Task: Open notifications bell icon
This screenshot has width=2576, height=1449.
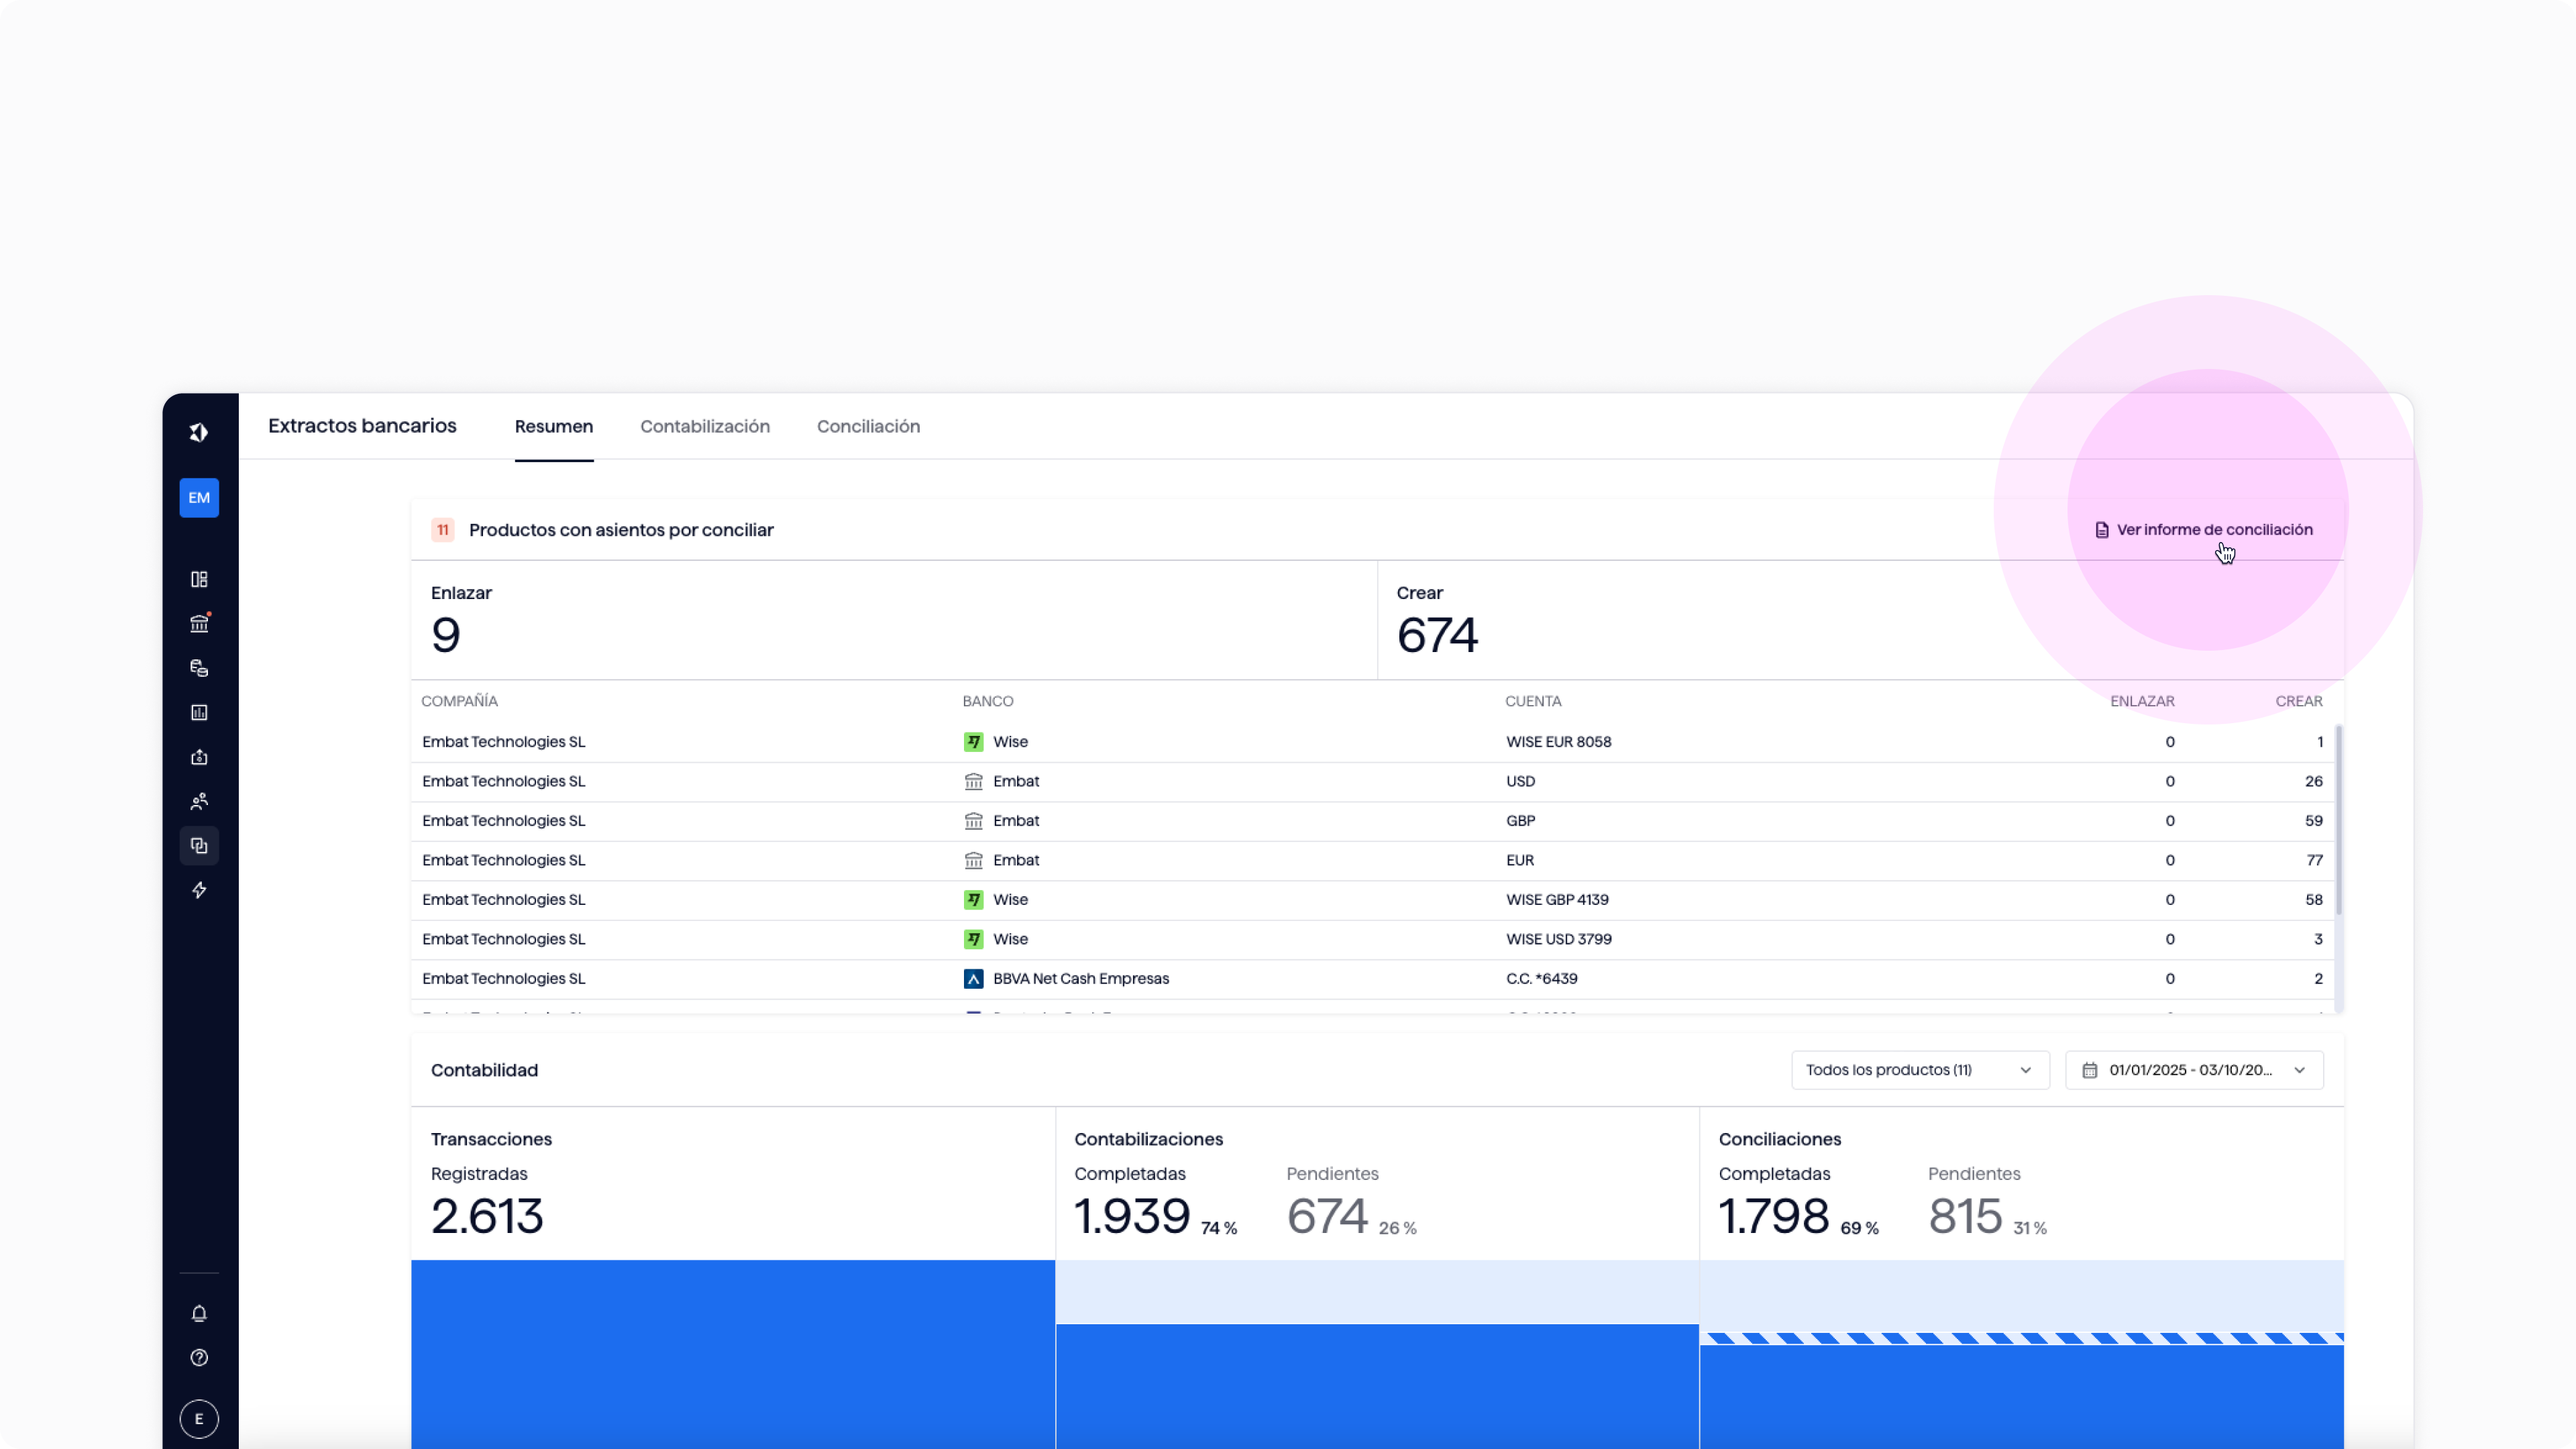Action: (199, 1313)
